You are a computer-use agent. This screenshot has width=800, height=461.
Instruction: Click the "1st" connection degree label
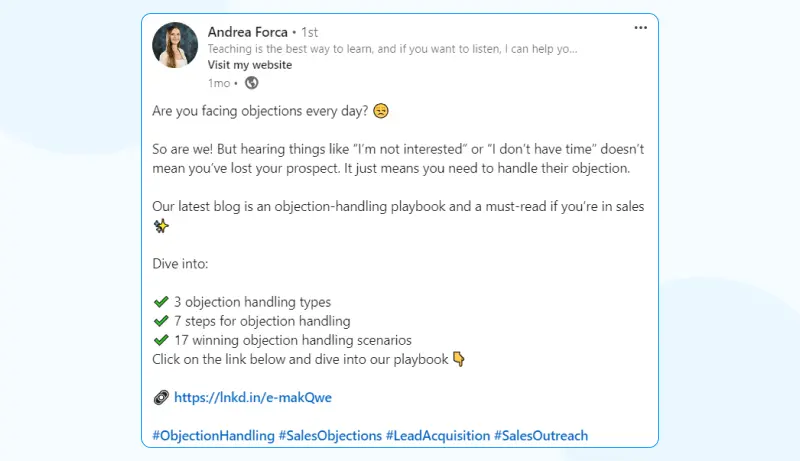pyautogui.click(x=310, y=32)
